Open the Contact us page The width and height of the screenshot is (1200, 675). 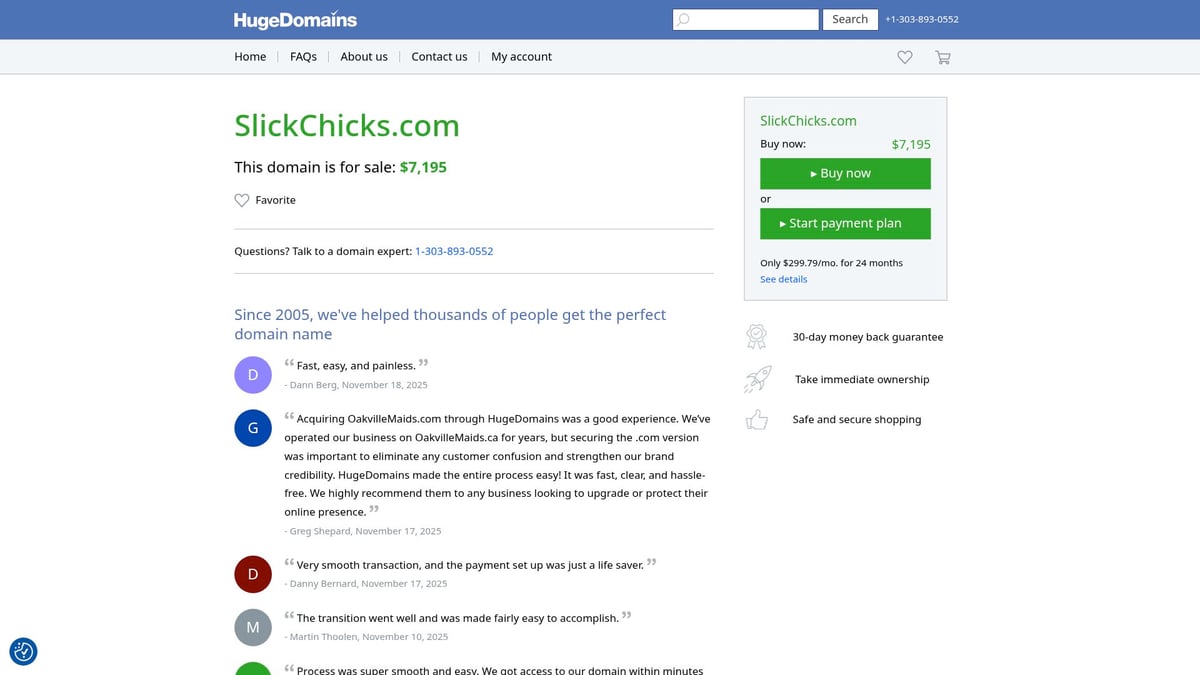click(x=439, y=57)
